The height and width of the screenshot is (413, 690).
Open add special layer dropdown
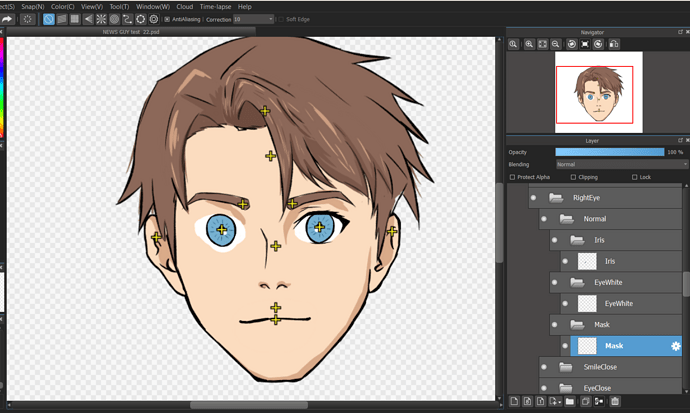(555, 401)
